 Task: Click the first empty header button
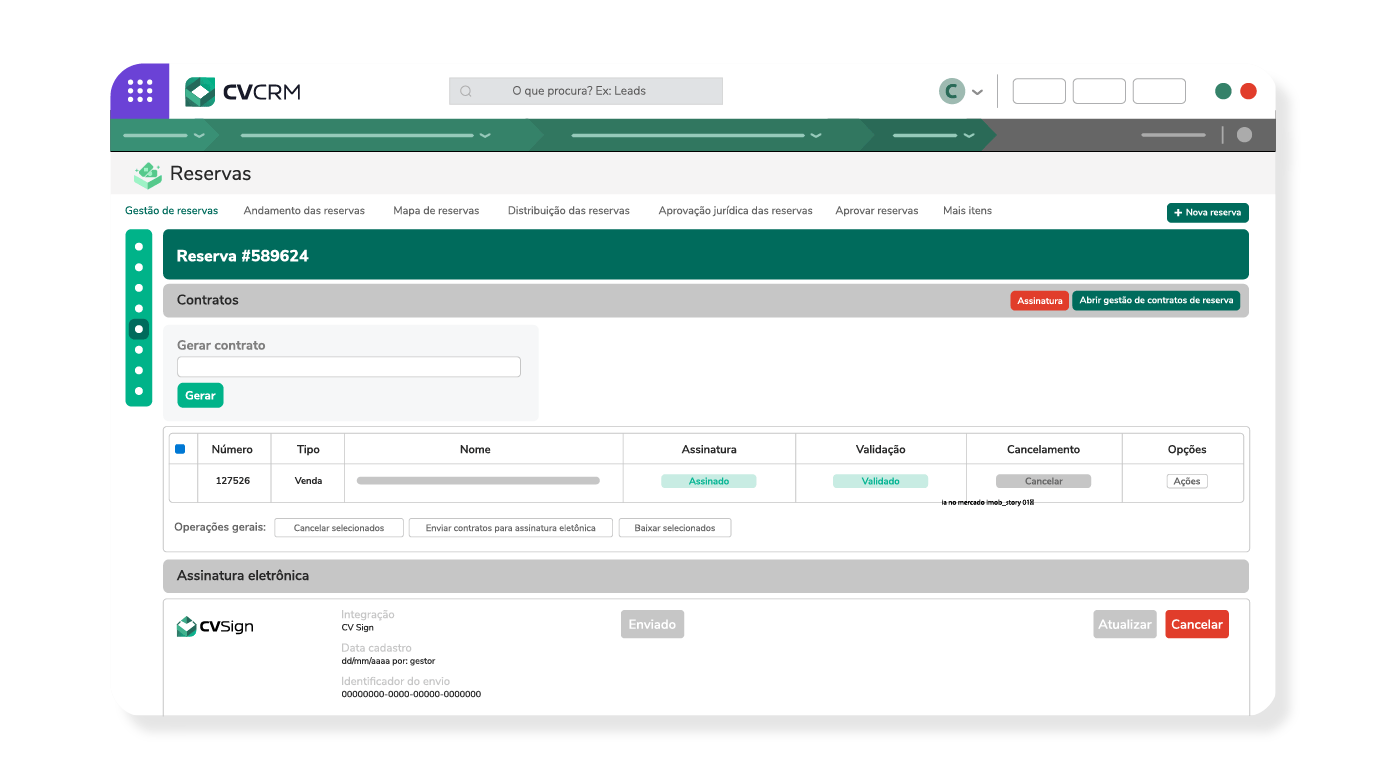click(x=1039, y=91)
